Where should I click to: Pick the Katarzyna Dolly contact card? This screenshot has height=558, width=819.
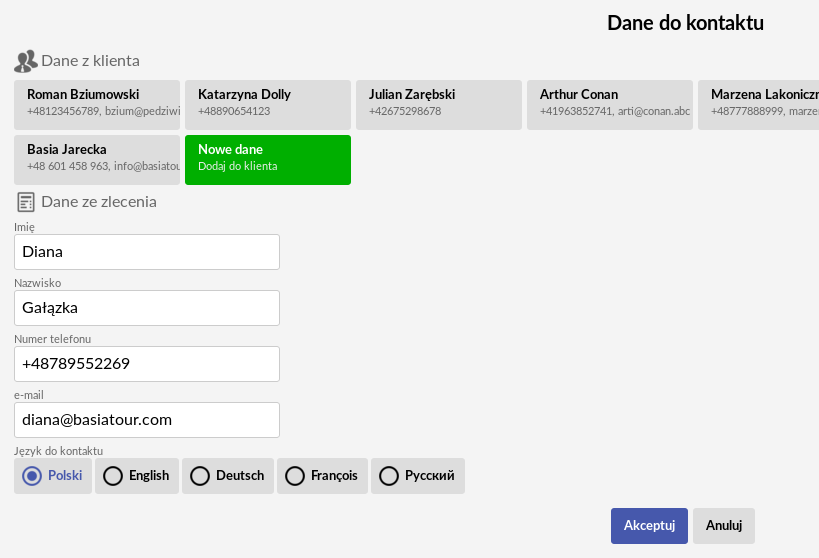[x=268, y=105]
